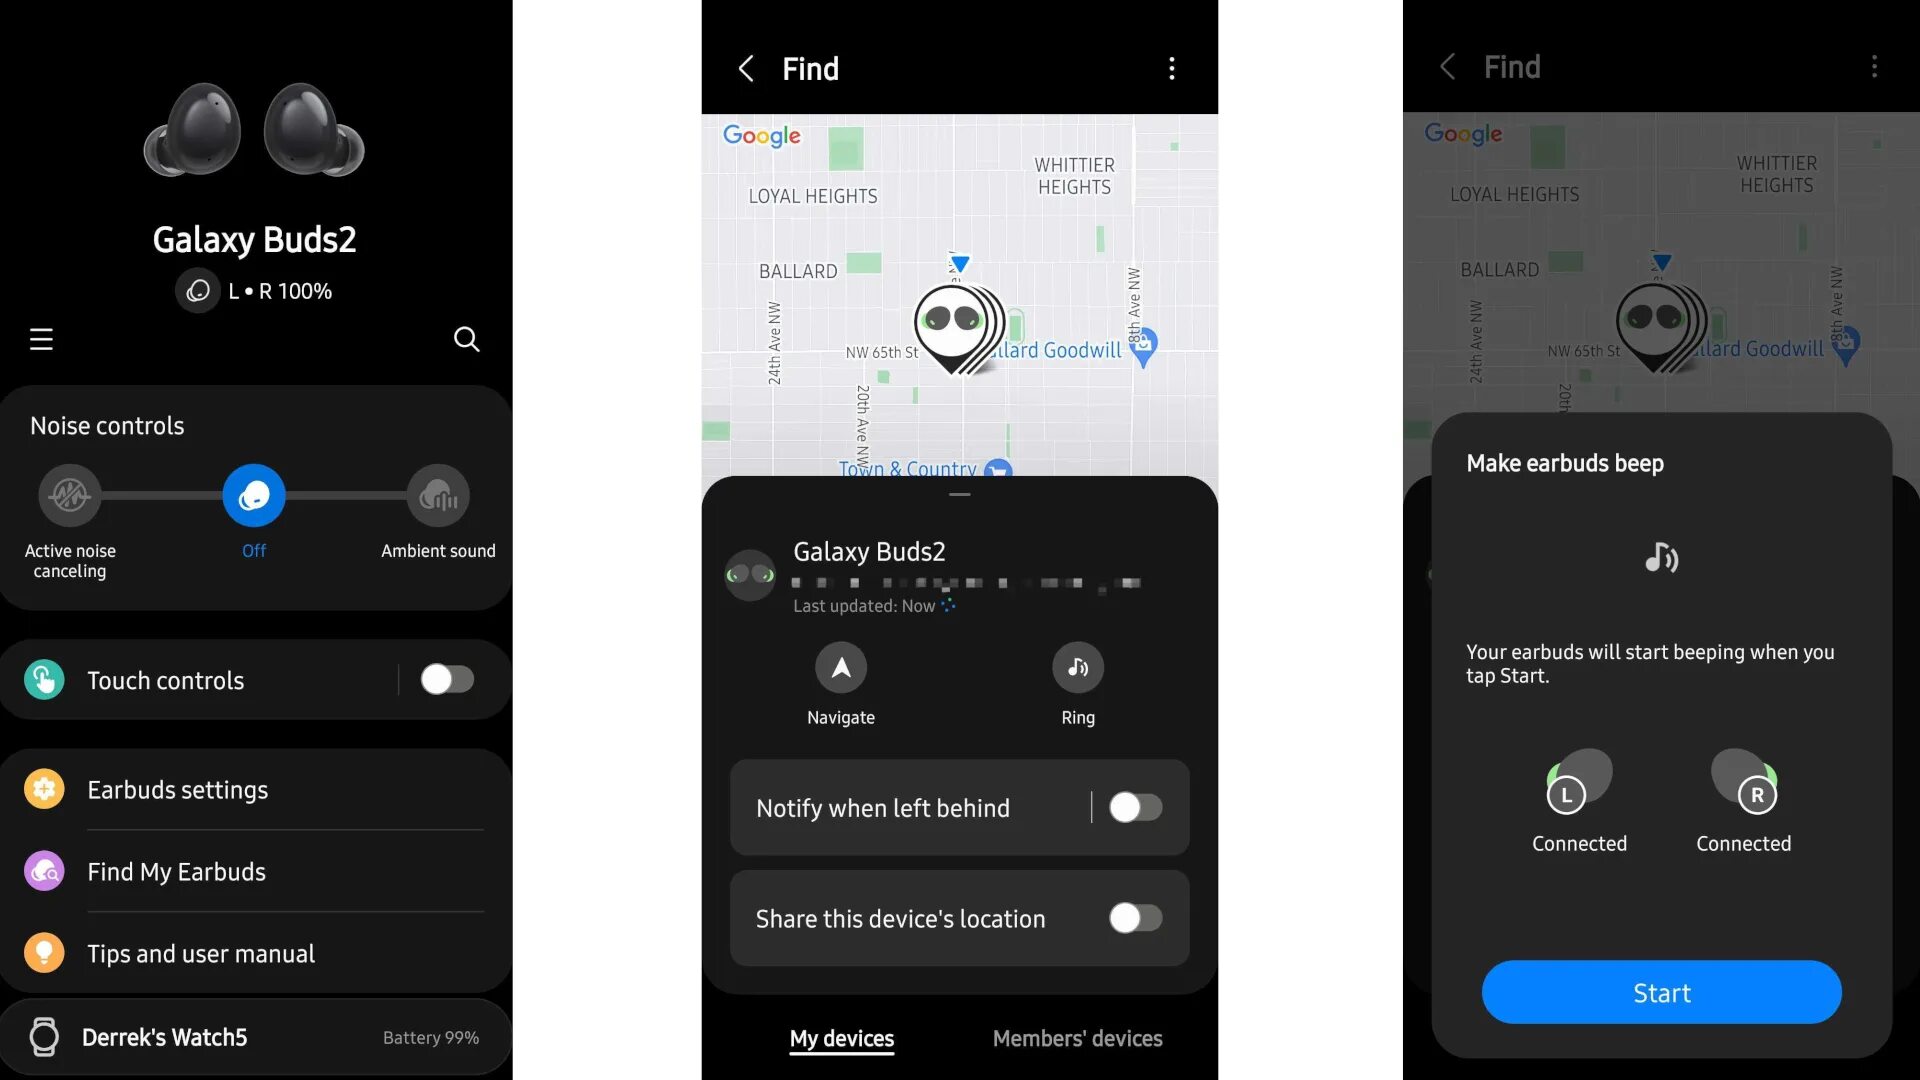The width and height of the screenshot is (1920, 1080).
Task: Tap the Earbuds settings icon
Action: (42, 789)
